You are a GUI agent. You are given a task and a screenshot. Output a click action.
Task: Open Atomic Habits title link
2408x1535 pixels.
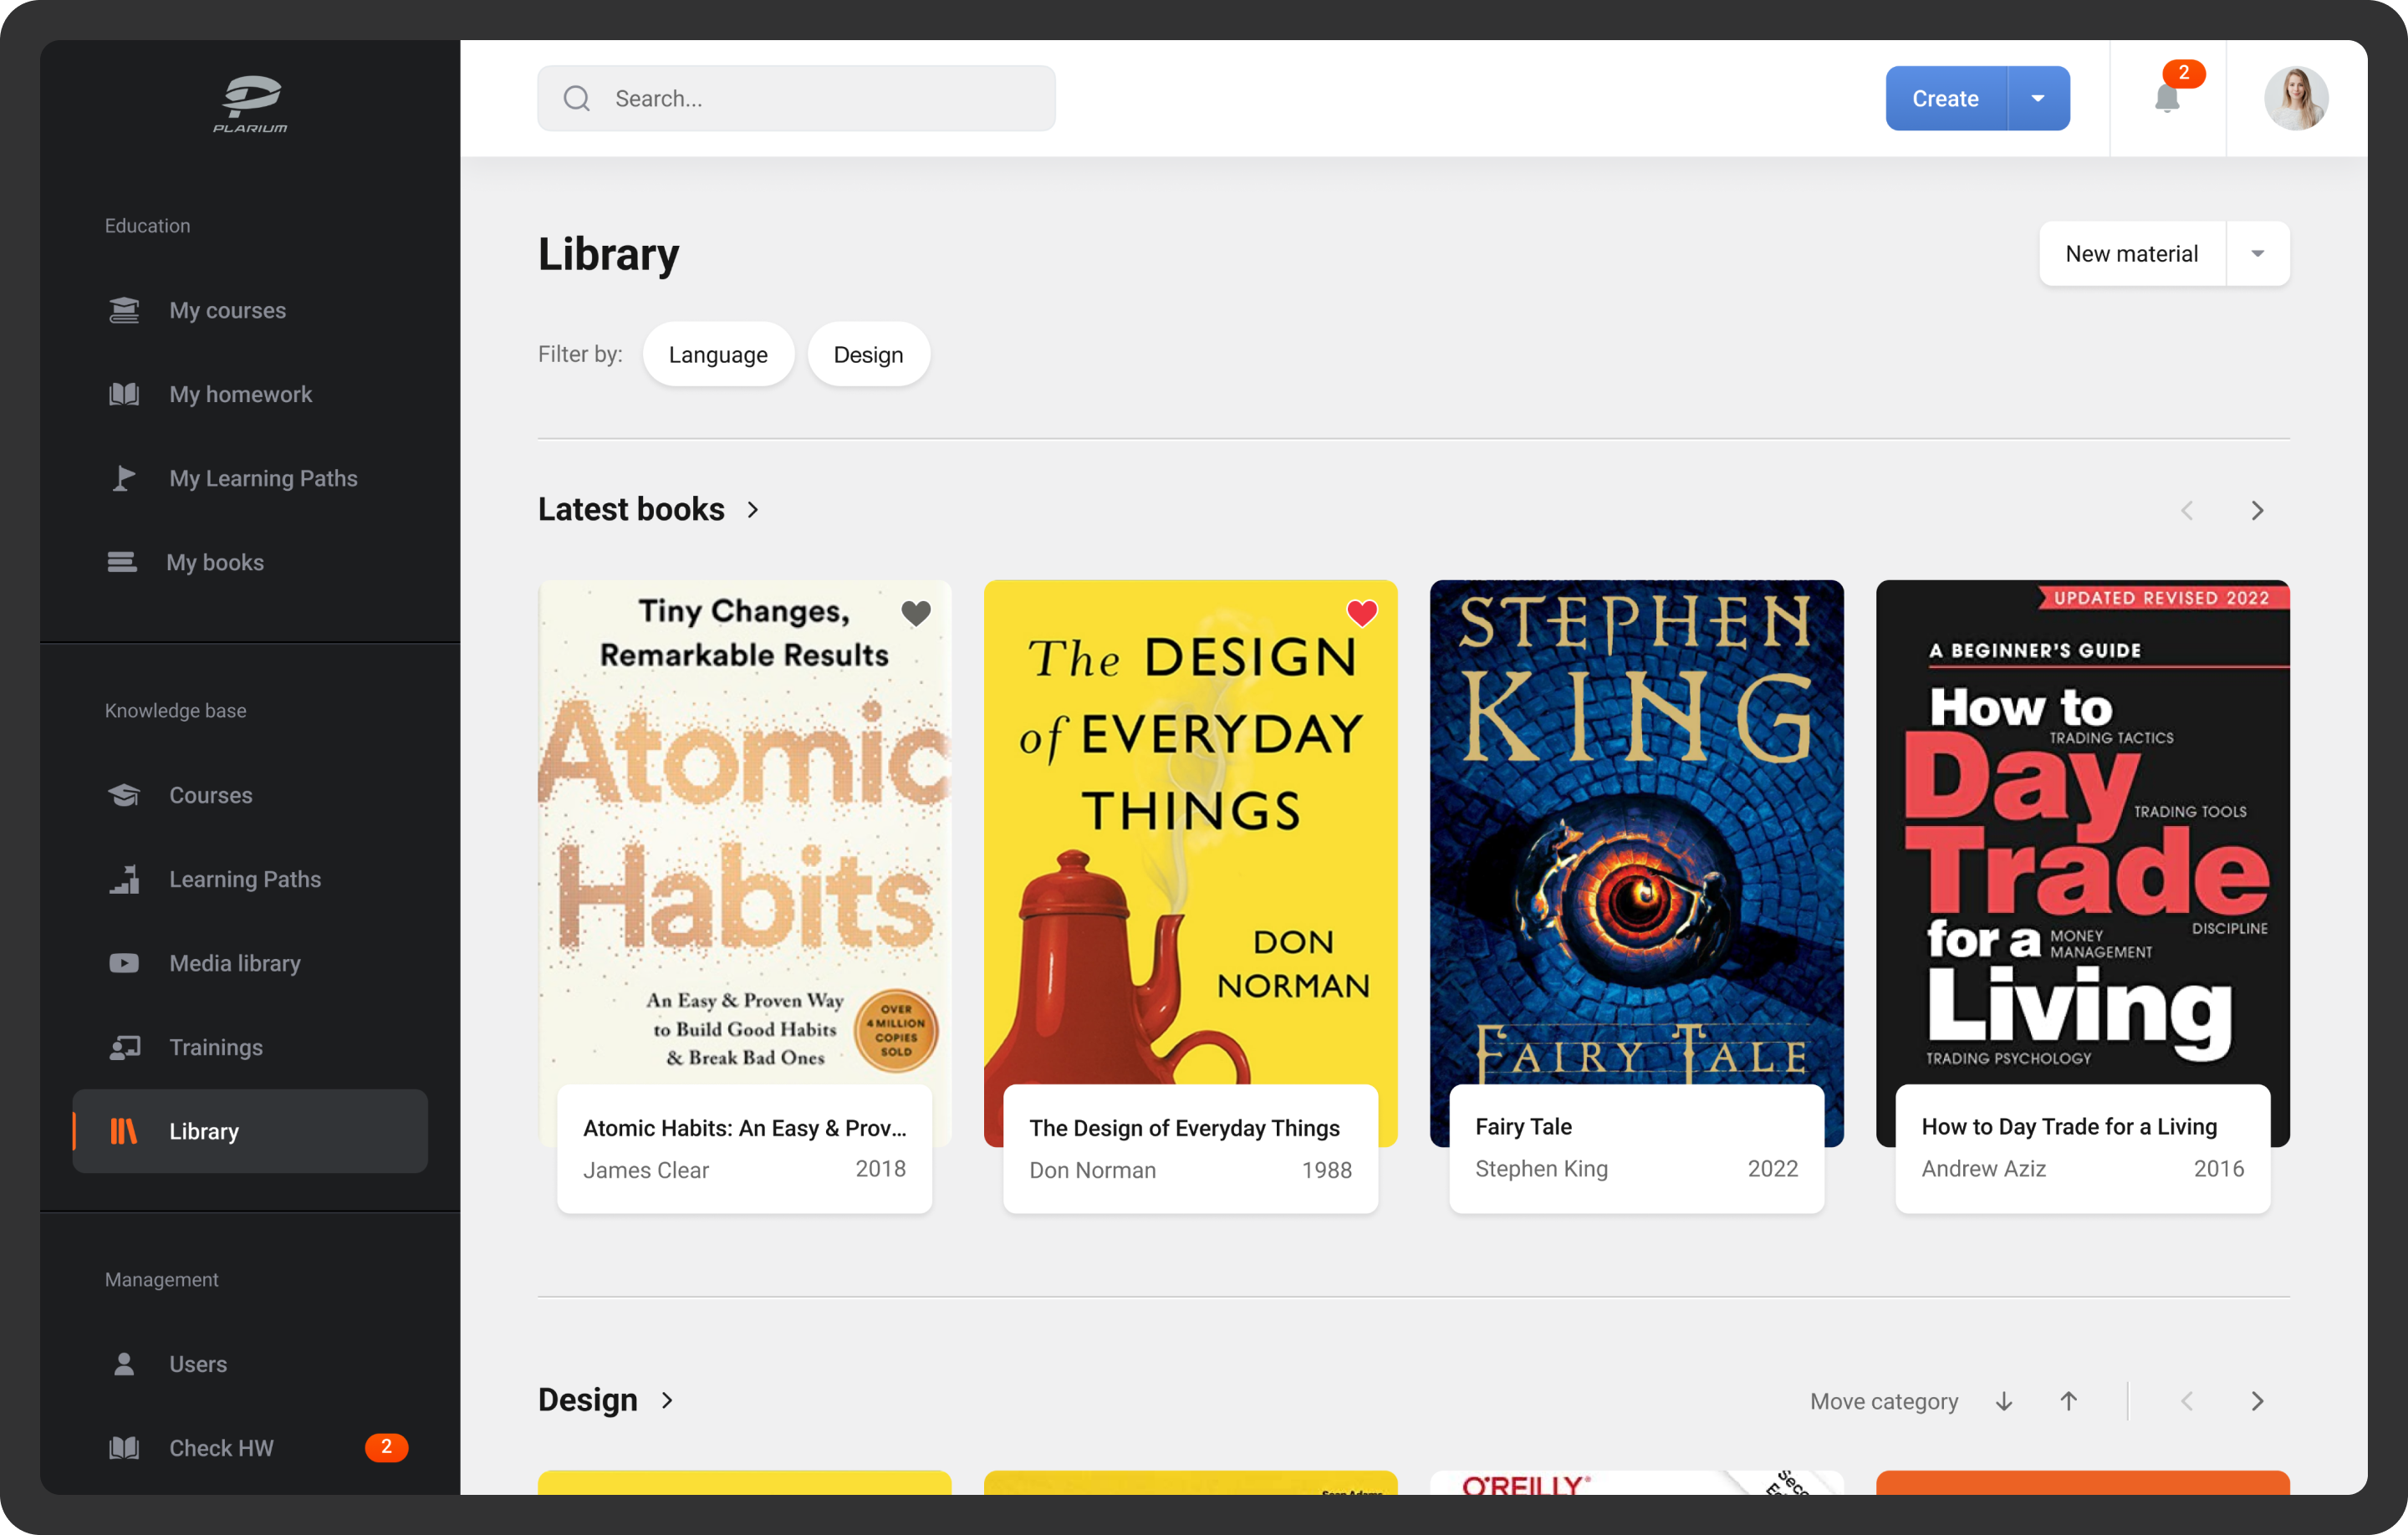tap(744, 1128)
